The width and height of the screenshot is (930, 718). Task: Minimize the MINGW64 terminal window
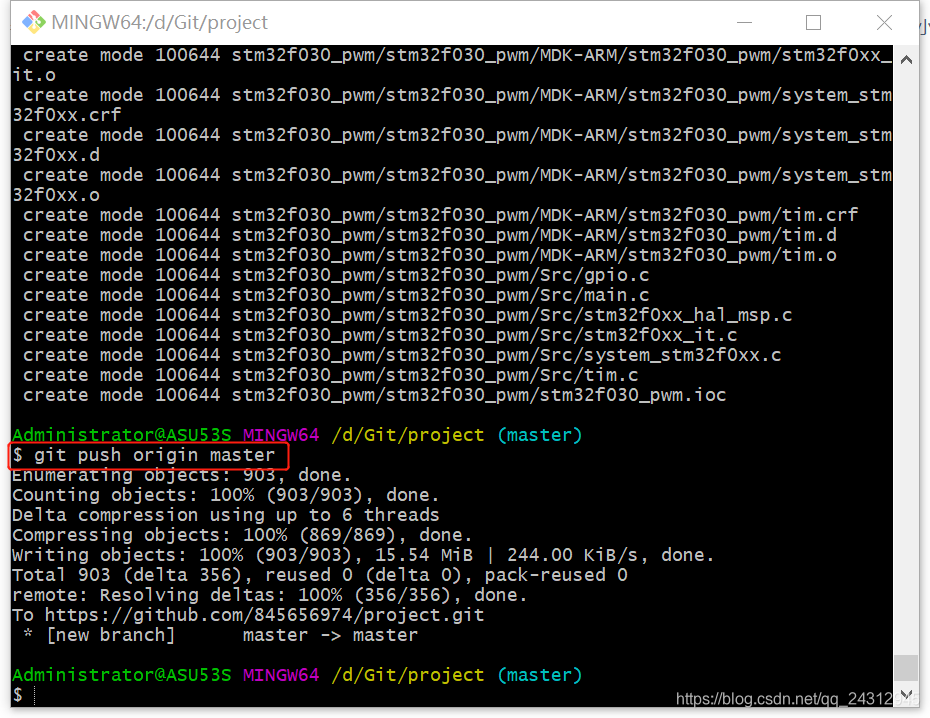[744, 23]
